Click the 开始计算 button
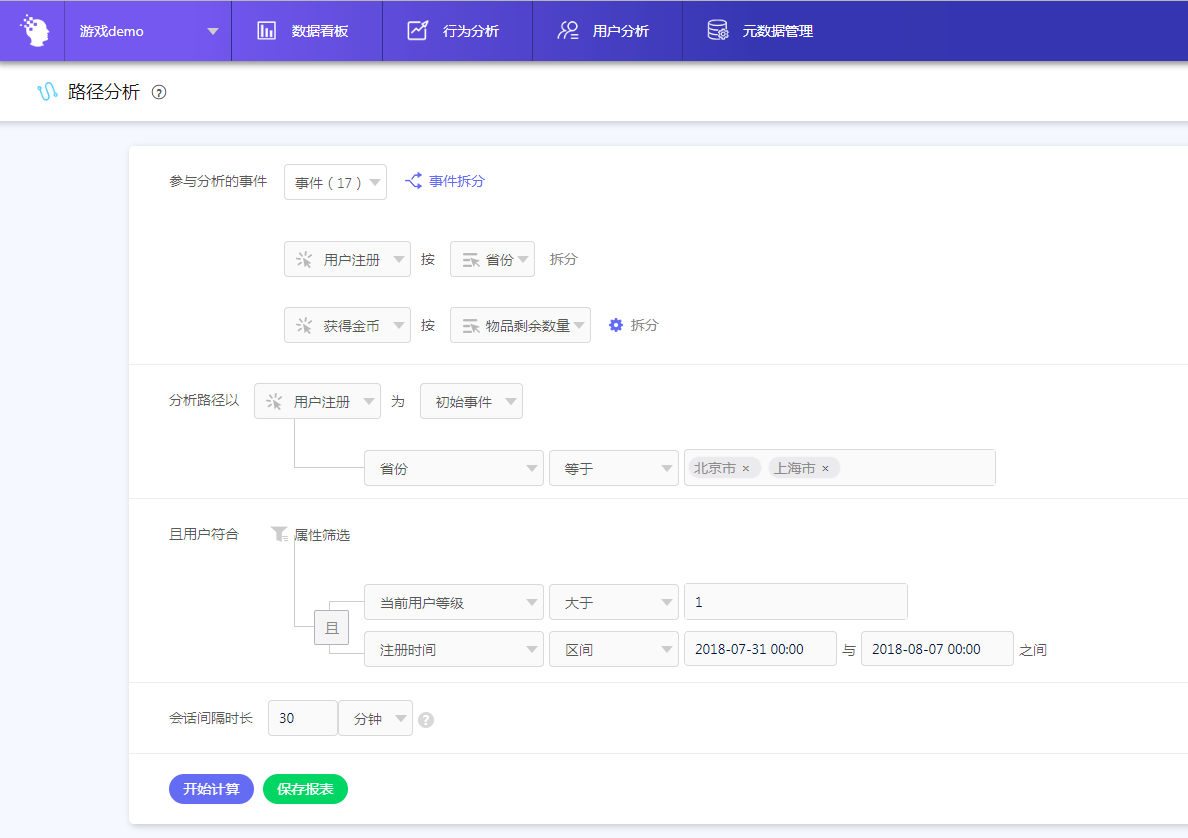This screenshot has height=838, width=1188. click(x=211, y=789)
